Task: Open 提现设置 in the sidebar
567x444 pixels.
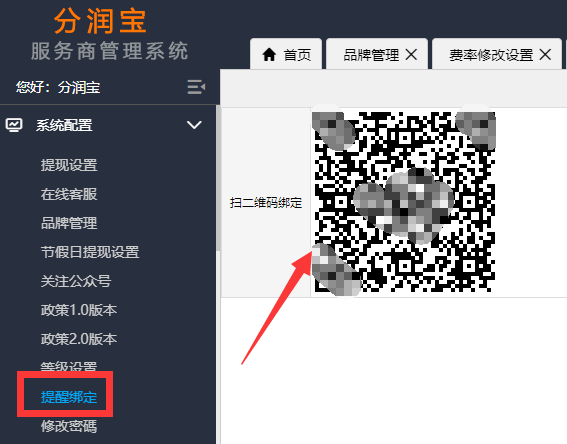Action: (69, 165)
